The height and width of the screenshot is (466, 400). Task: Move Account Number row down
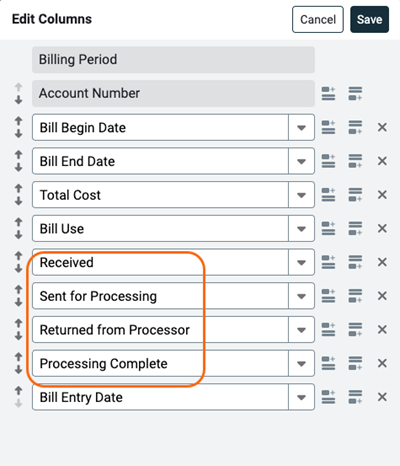pyautogui.click(x=19, y=99)
